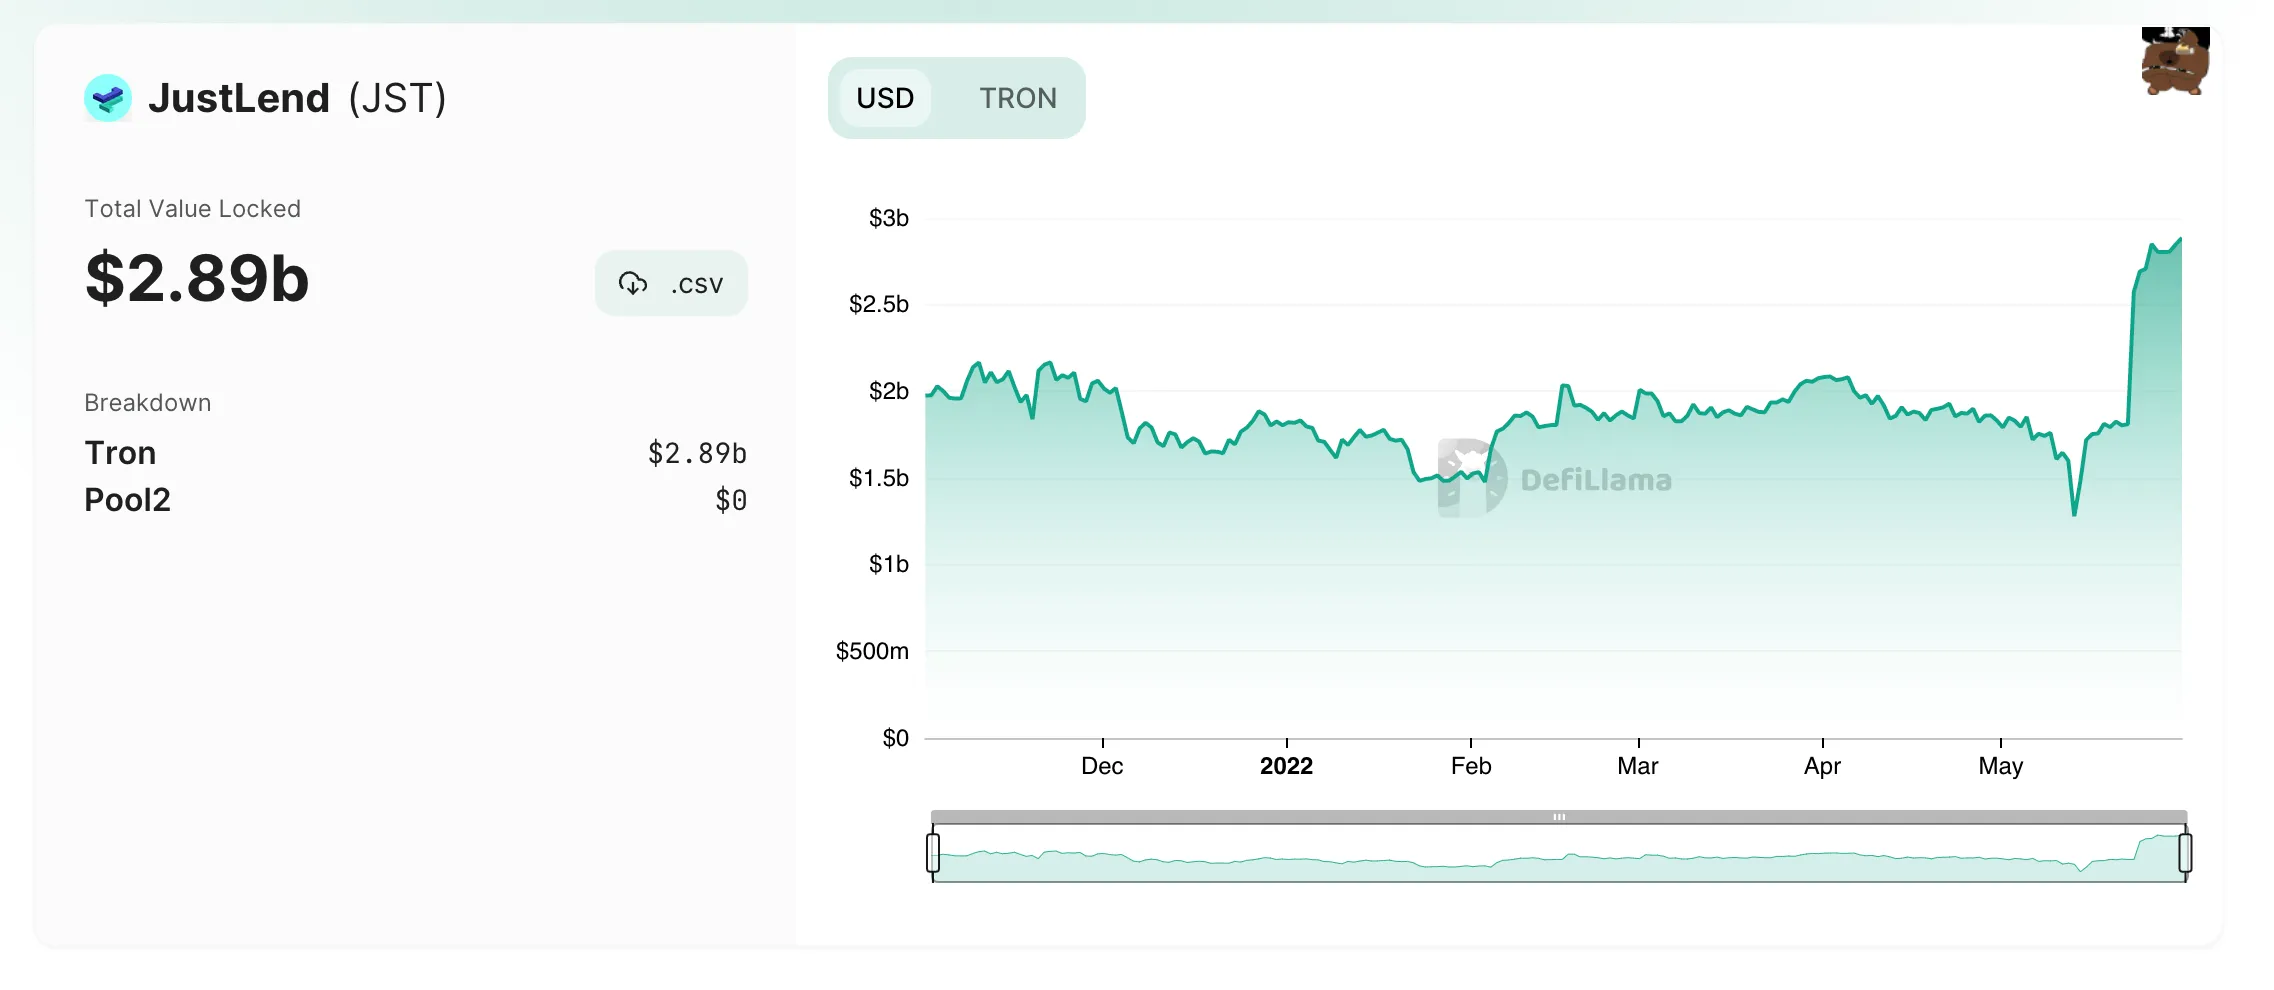Click the JustLend protocol logo icon
This screenshot has height=990, width=2274.
[x=108, y=98]
